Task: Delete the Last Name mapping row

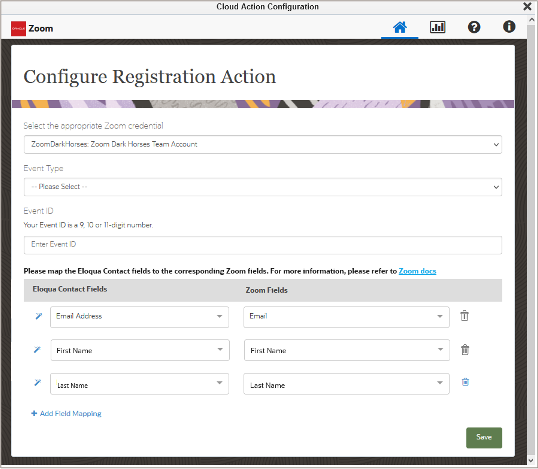Action: click(465, 382)
